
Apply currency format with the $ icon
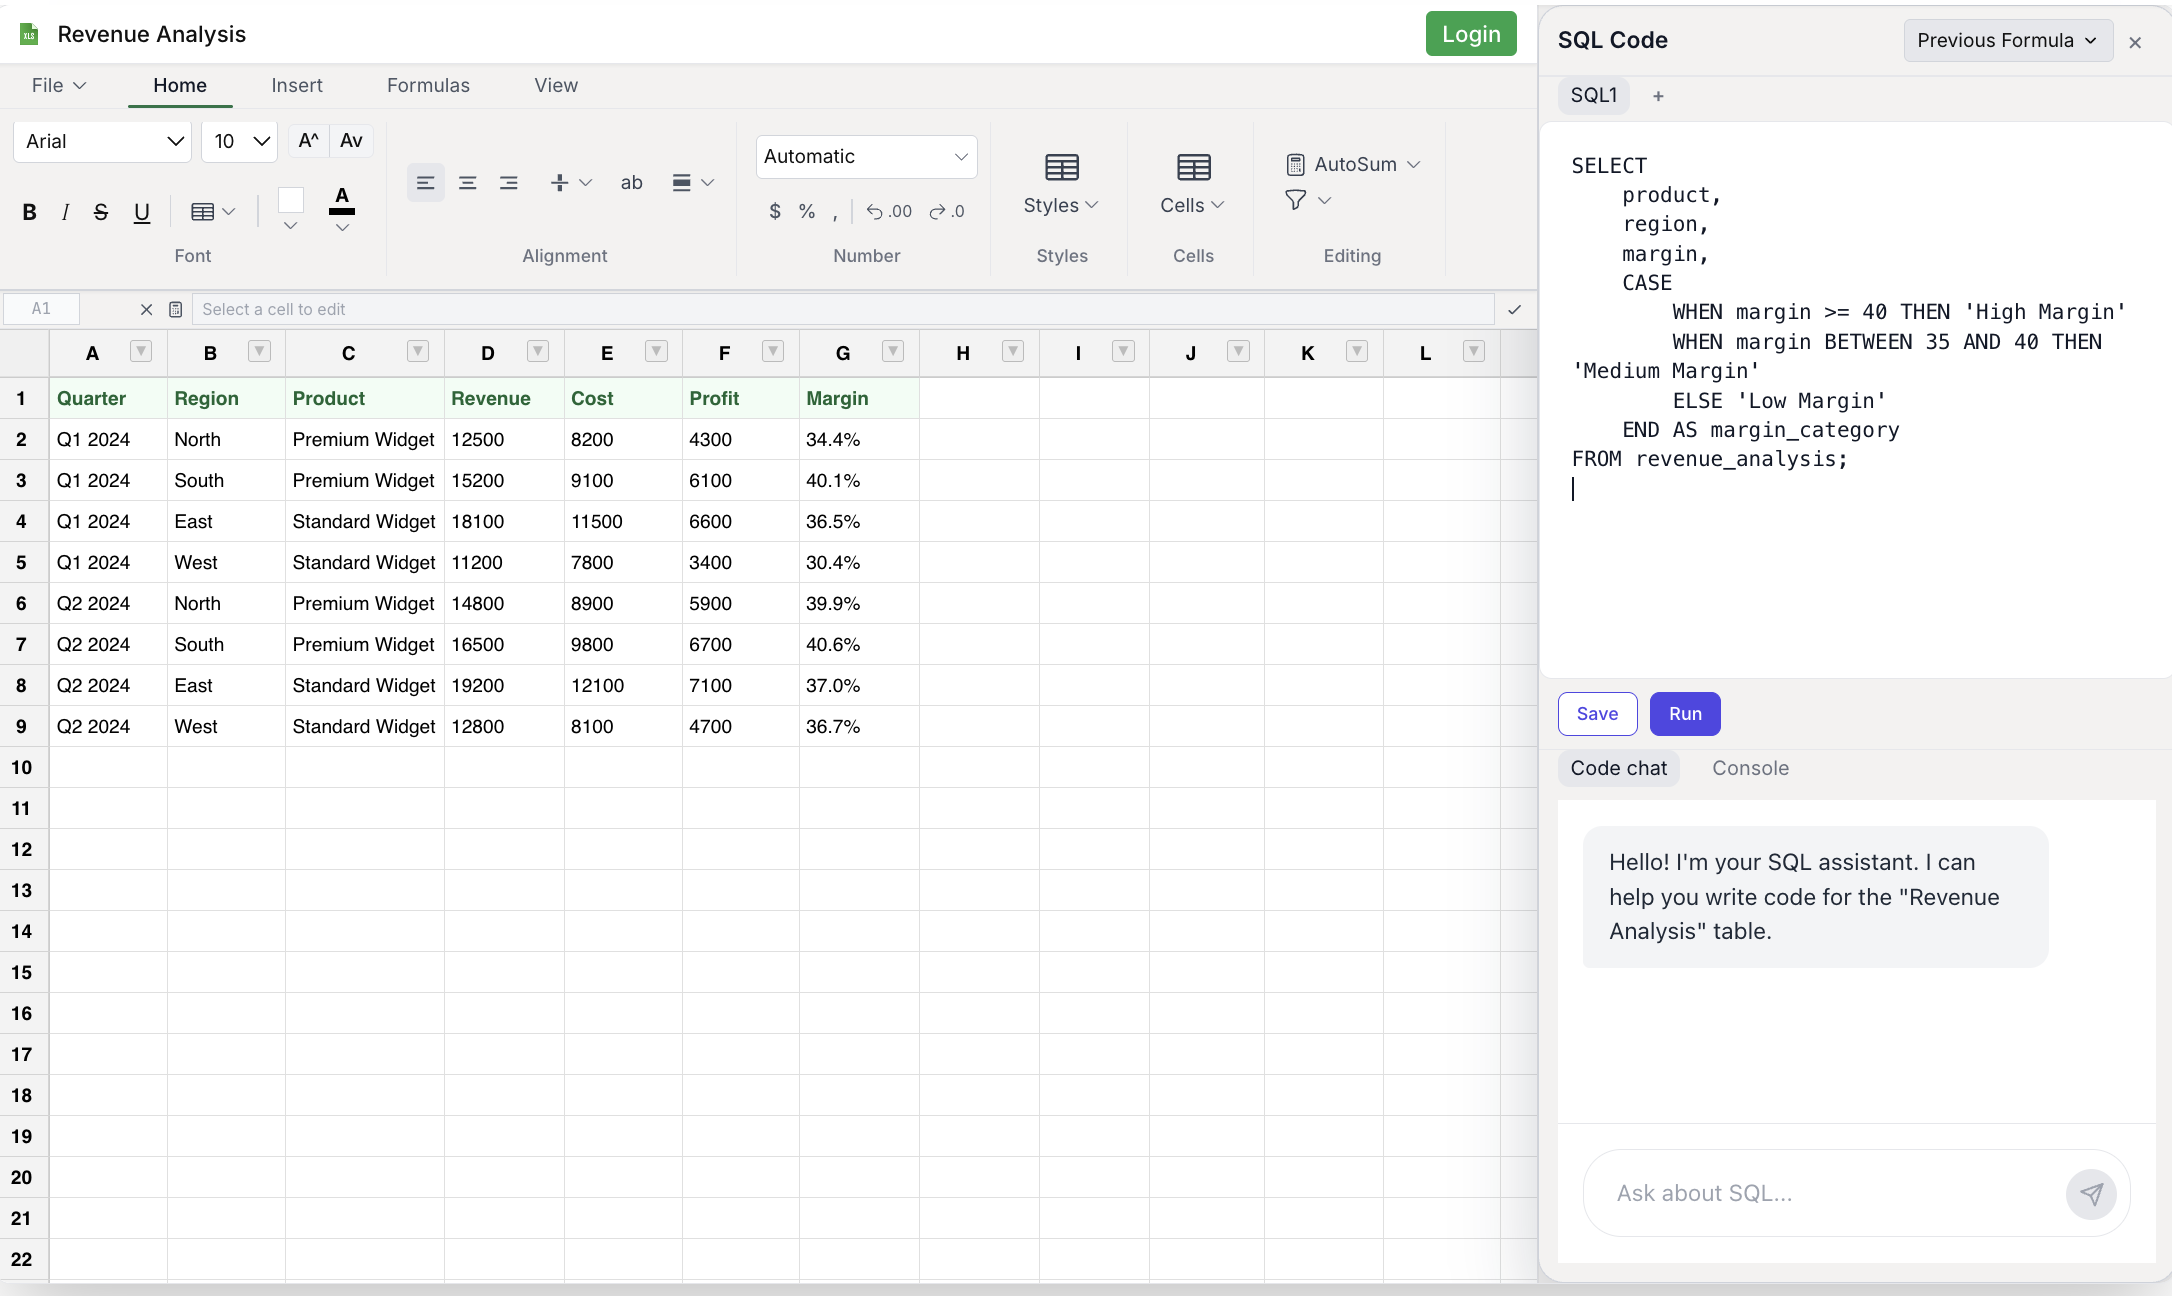point(774,211)
